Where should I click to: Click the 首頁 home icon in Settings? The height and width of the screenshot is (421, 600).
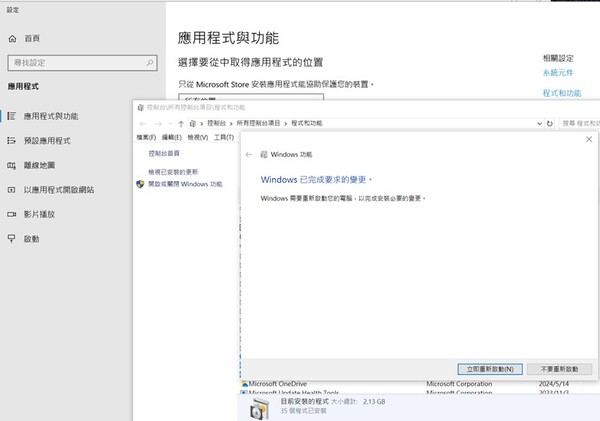(x=11, y=38)
